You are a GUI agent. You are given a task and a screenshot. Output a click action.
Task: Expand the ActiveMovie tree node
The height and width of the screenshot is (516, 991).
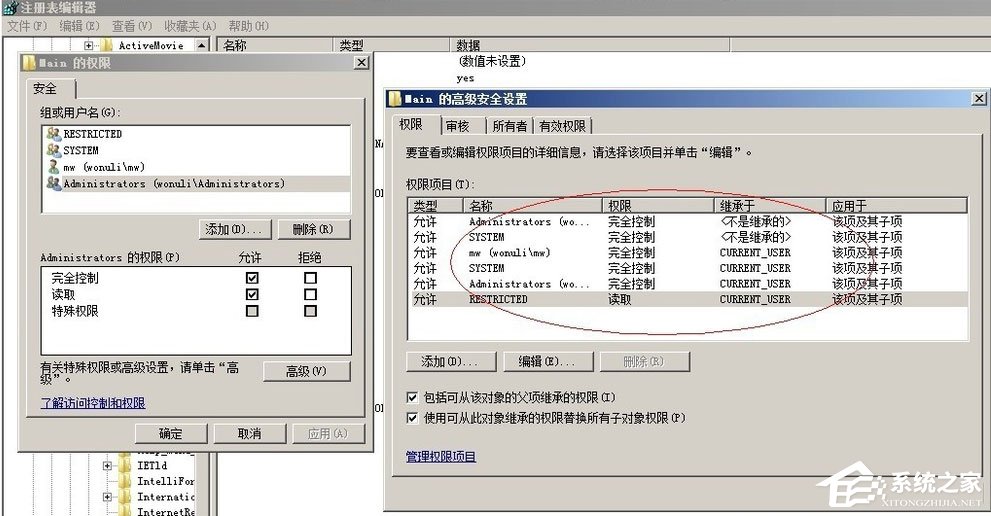[x=89, y=46]
